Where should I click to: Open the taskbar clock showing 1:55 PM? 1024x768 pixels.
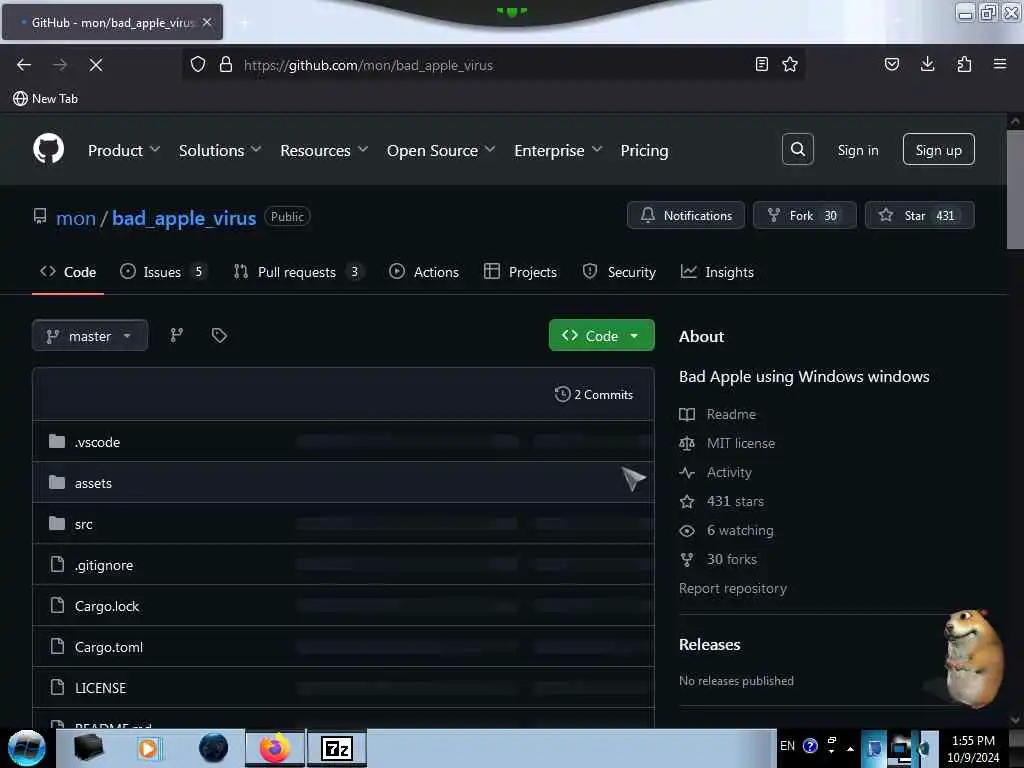(973, 749)
